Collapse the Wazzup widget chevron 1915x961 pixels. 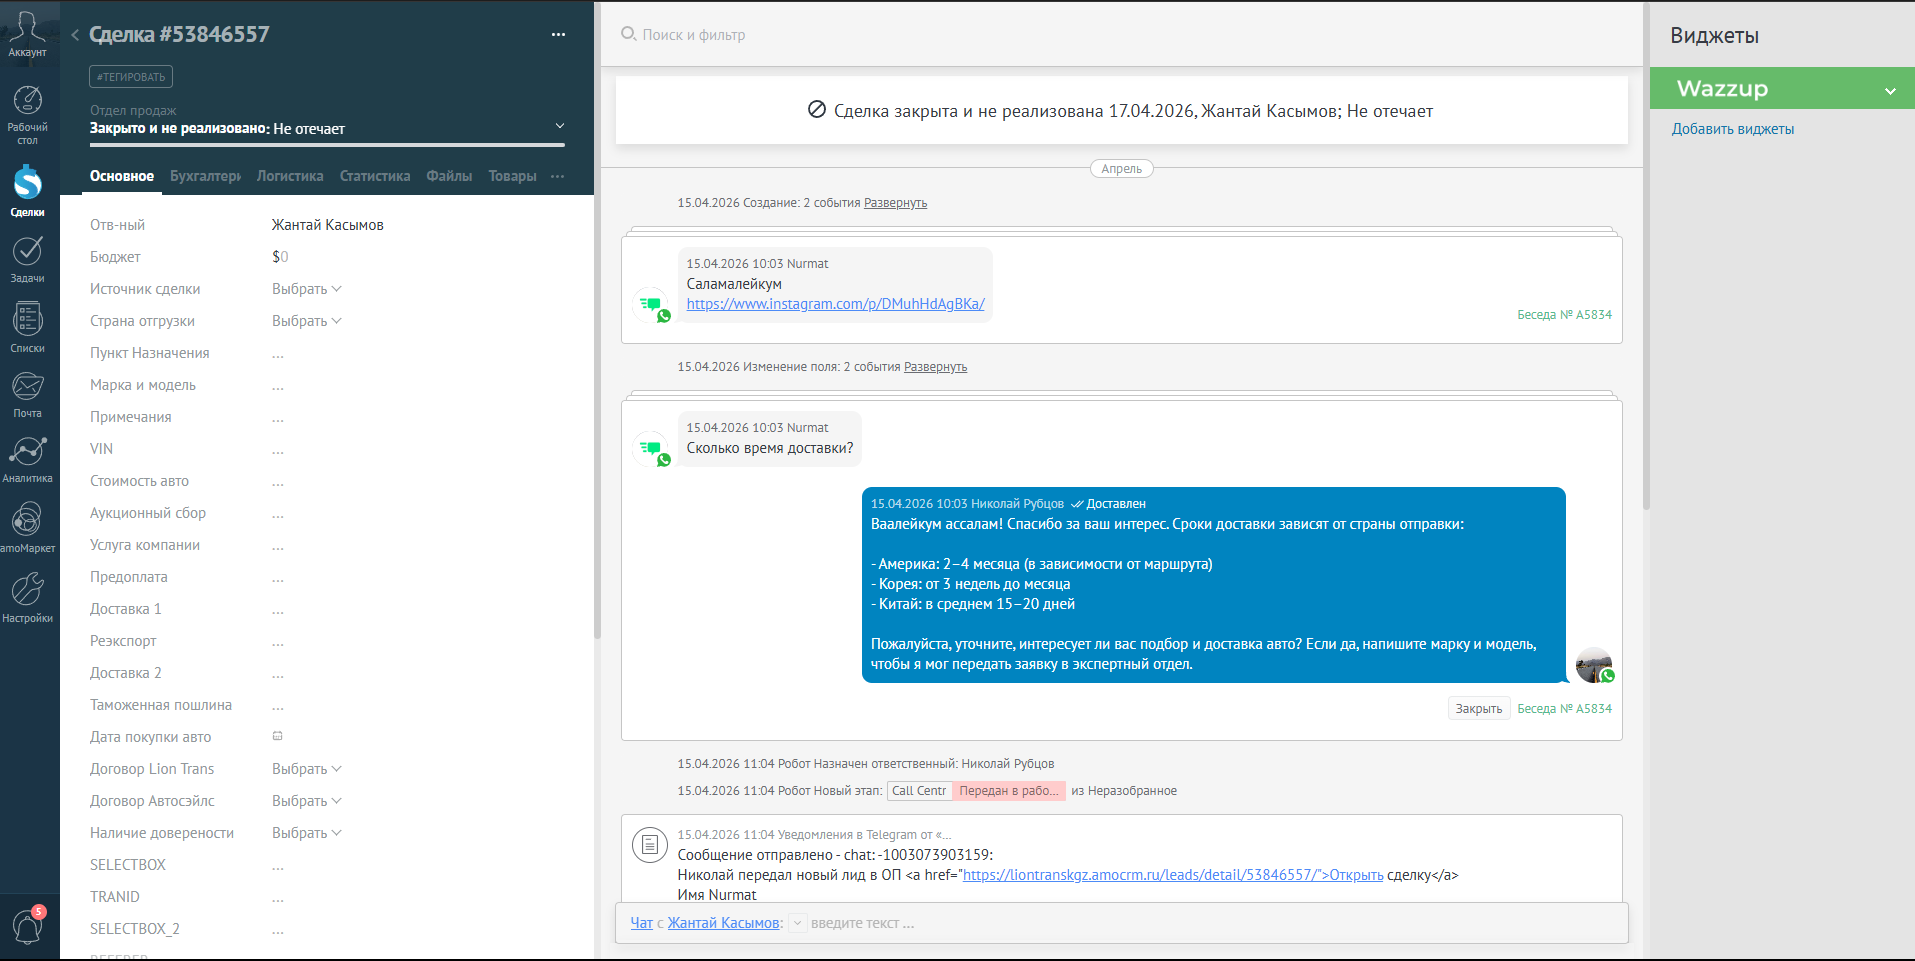pyautogui.click(x=1890, y=90)
